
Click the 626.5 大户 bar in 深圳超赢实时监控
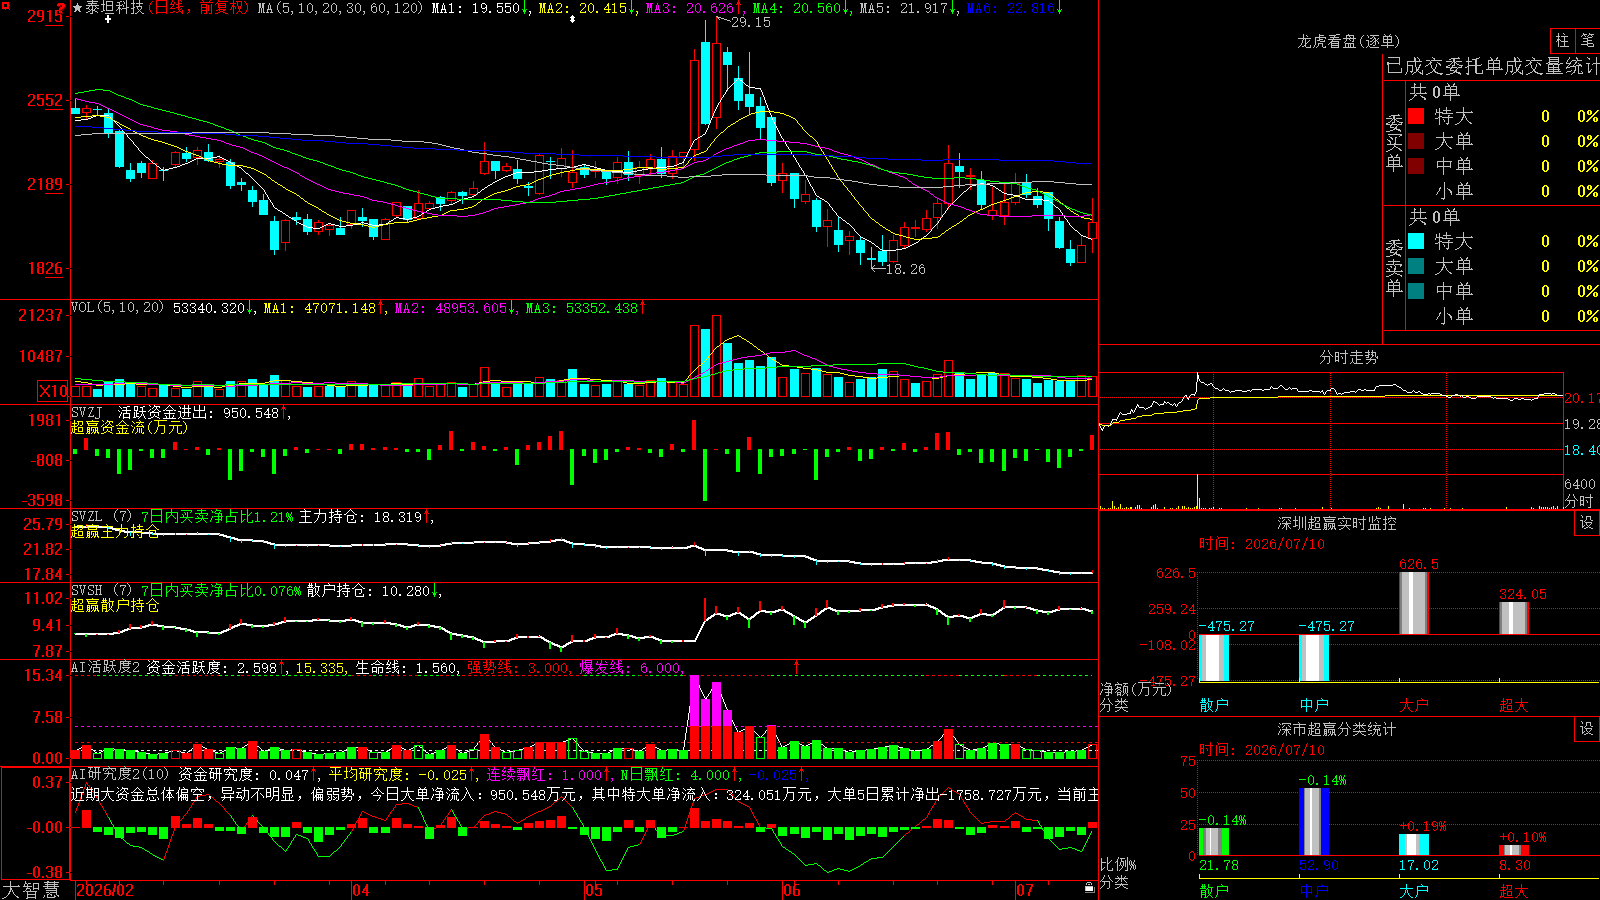tap(1414, 603)
